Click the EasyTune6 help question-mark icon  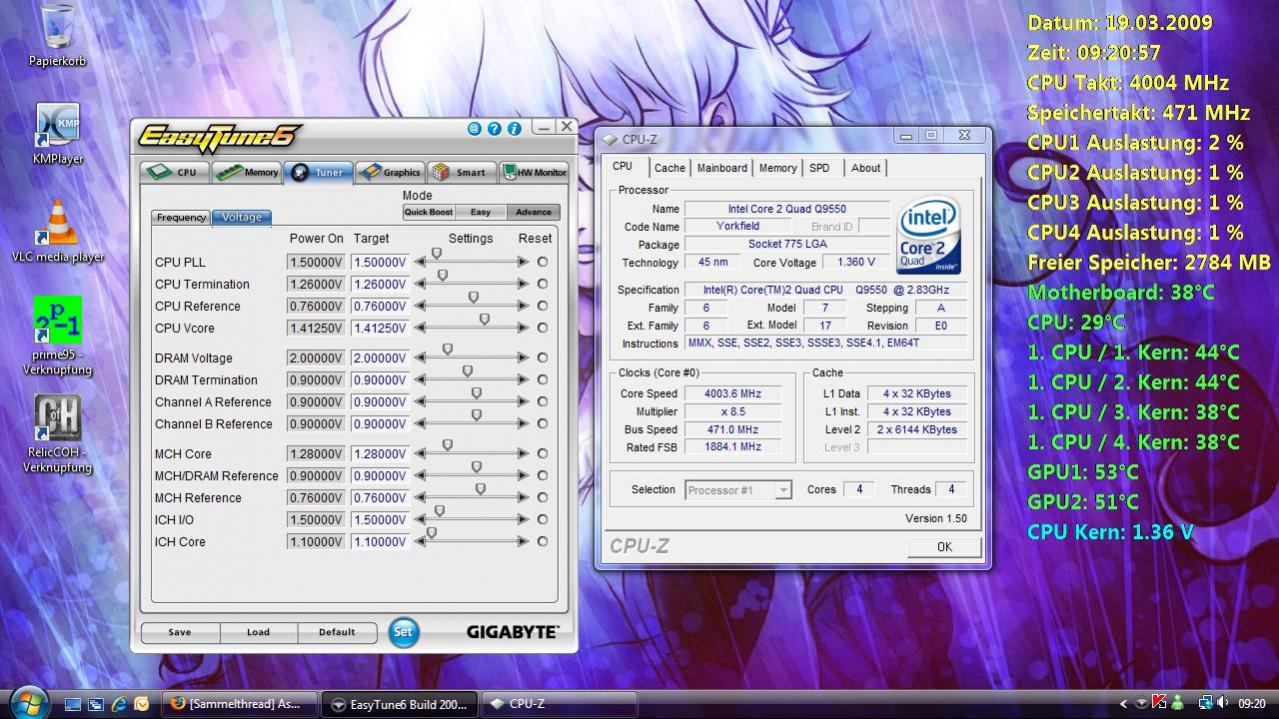494,129
